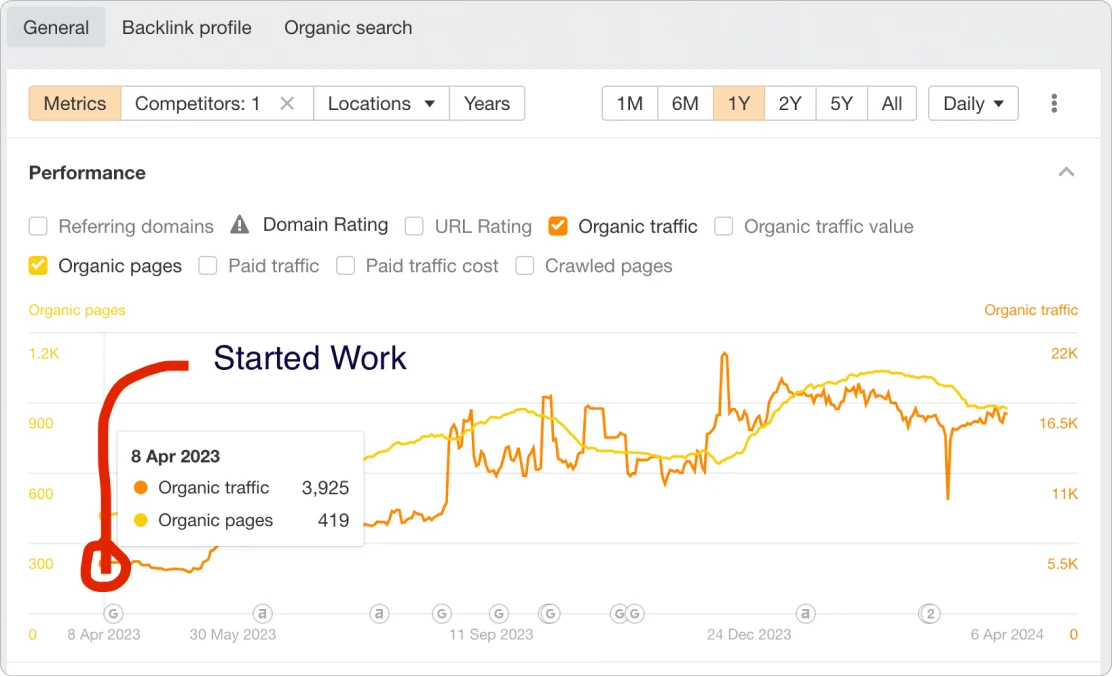This screenshot has height=677, width=1112.
Task: Collapse the Performance section
Action: 1066,171
